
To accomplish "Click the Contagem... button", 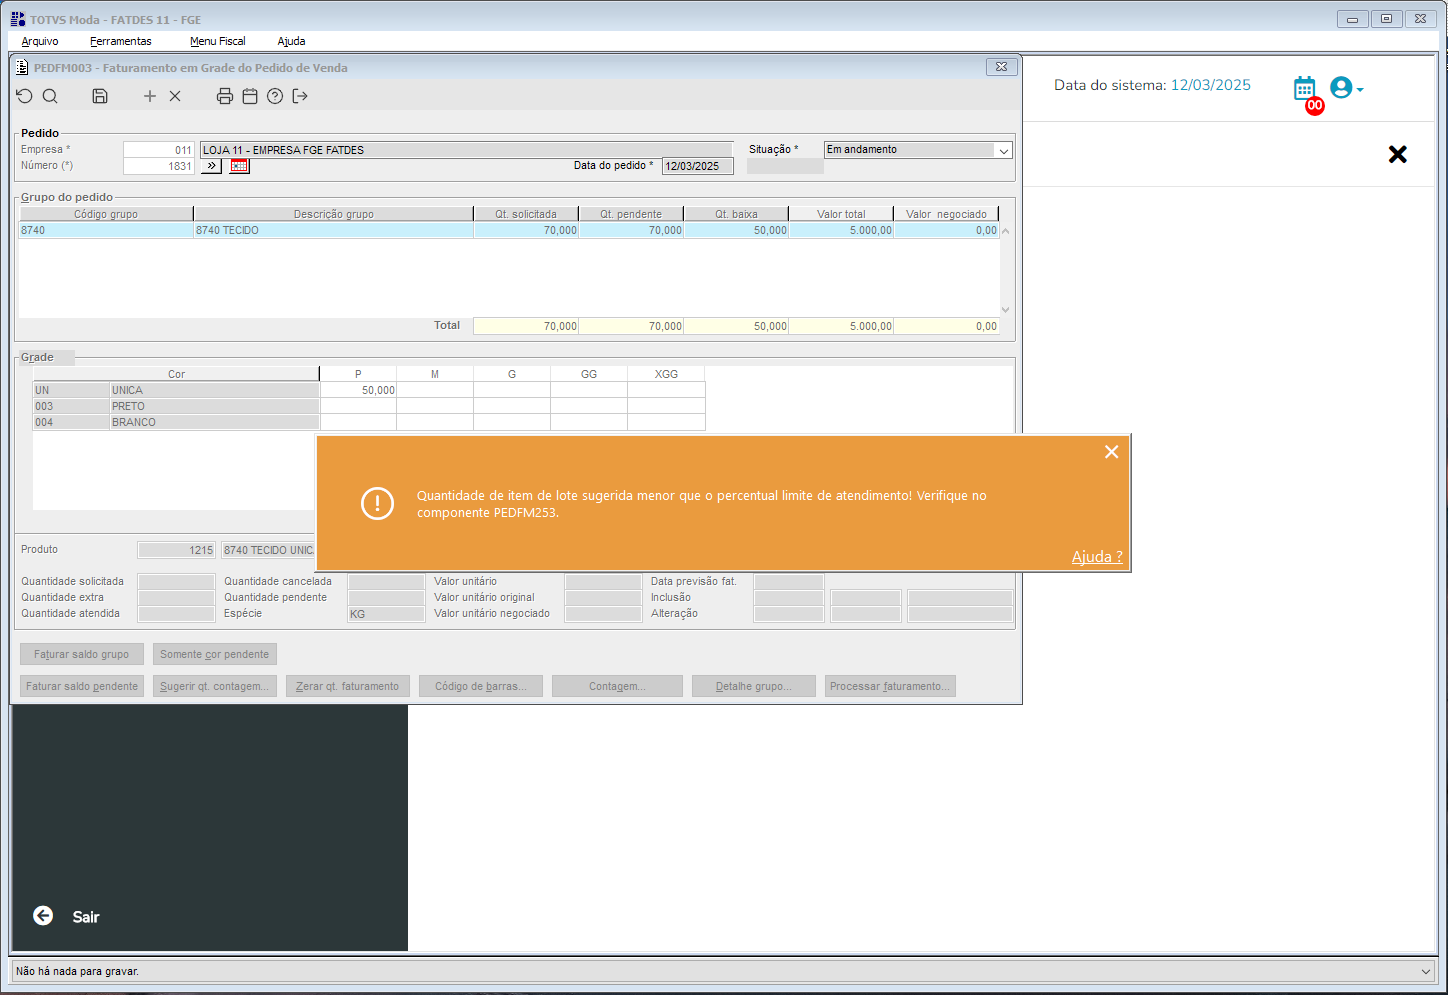I will (617, 686).
